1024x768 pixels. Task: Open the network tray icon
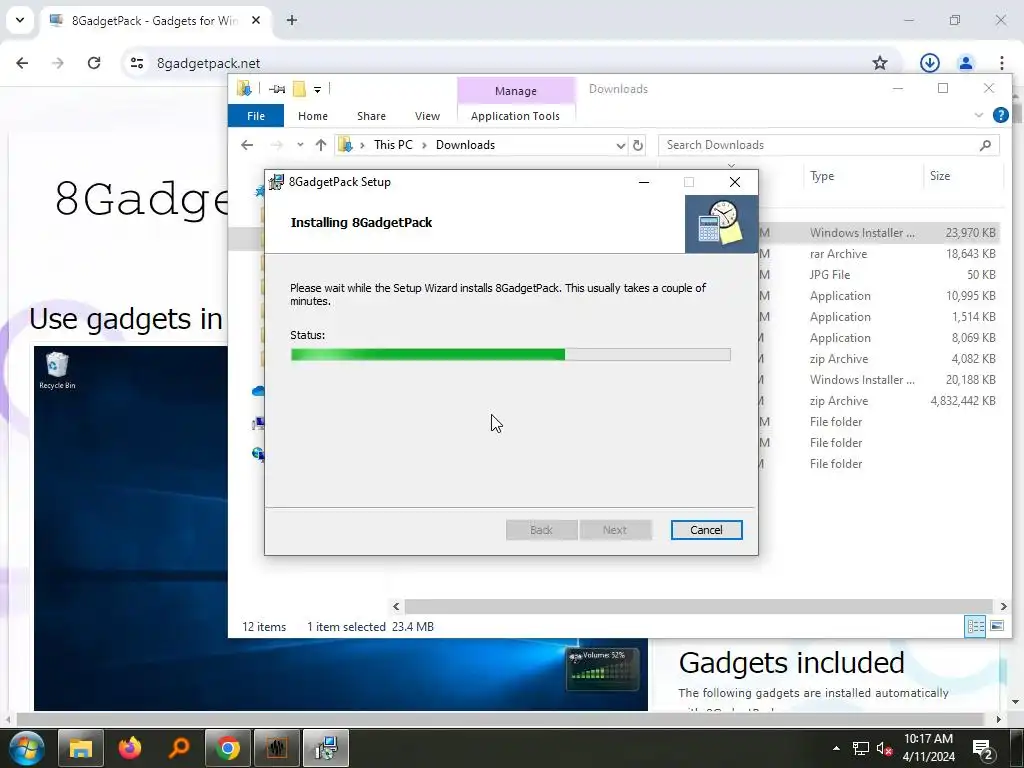click(x=861, y=749)
